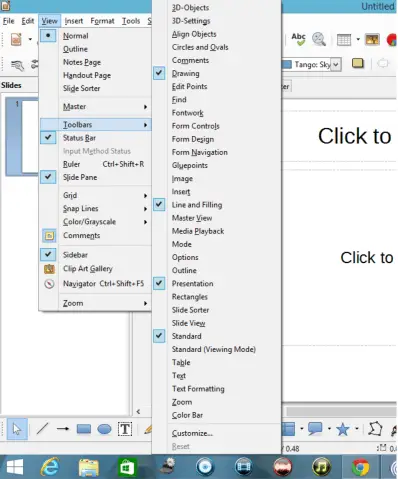398x479 pixels.
Task: Open Internet Explorer from the taskbar
Action: pos(50,467)
